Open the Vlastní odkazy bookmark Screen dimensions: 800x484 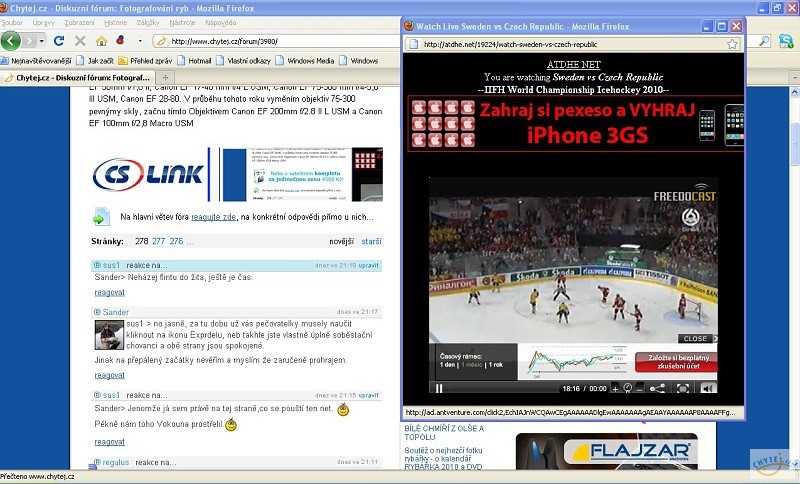[243, 61]
